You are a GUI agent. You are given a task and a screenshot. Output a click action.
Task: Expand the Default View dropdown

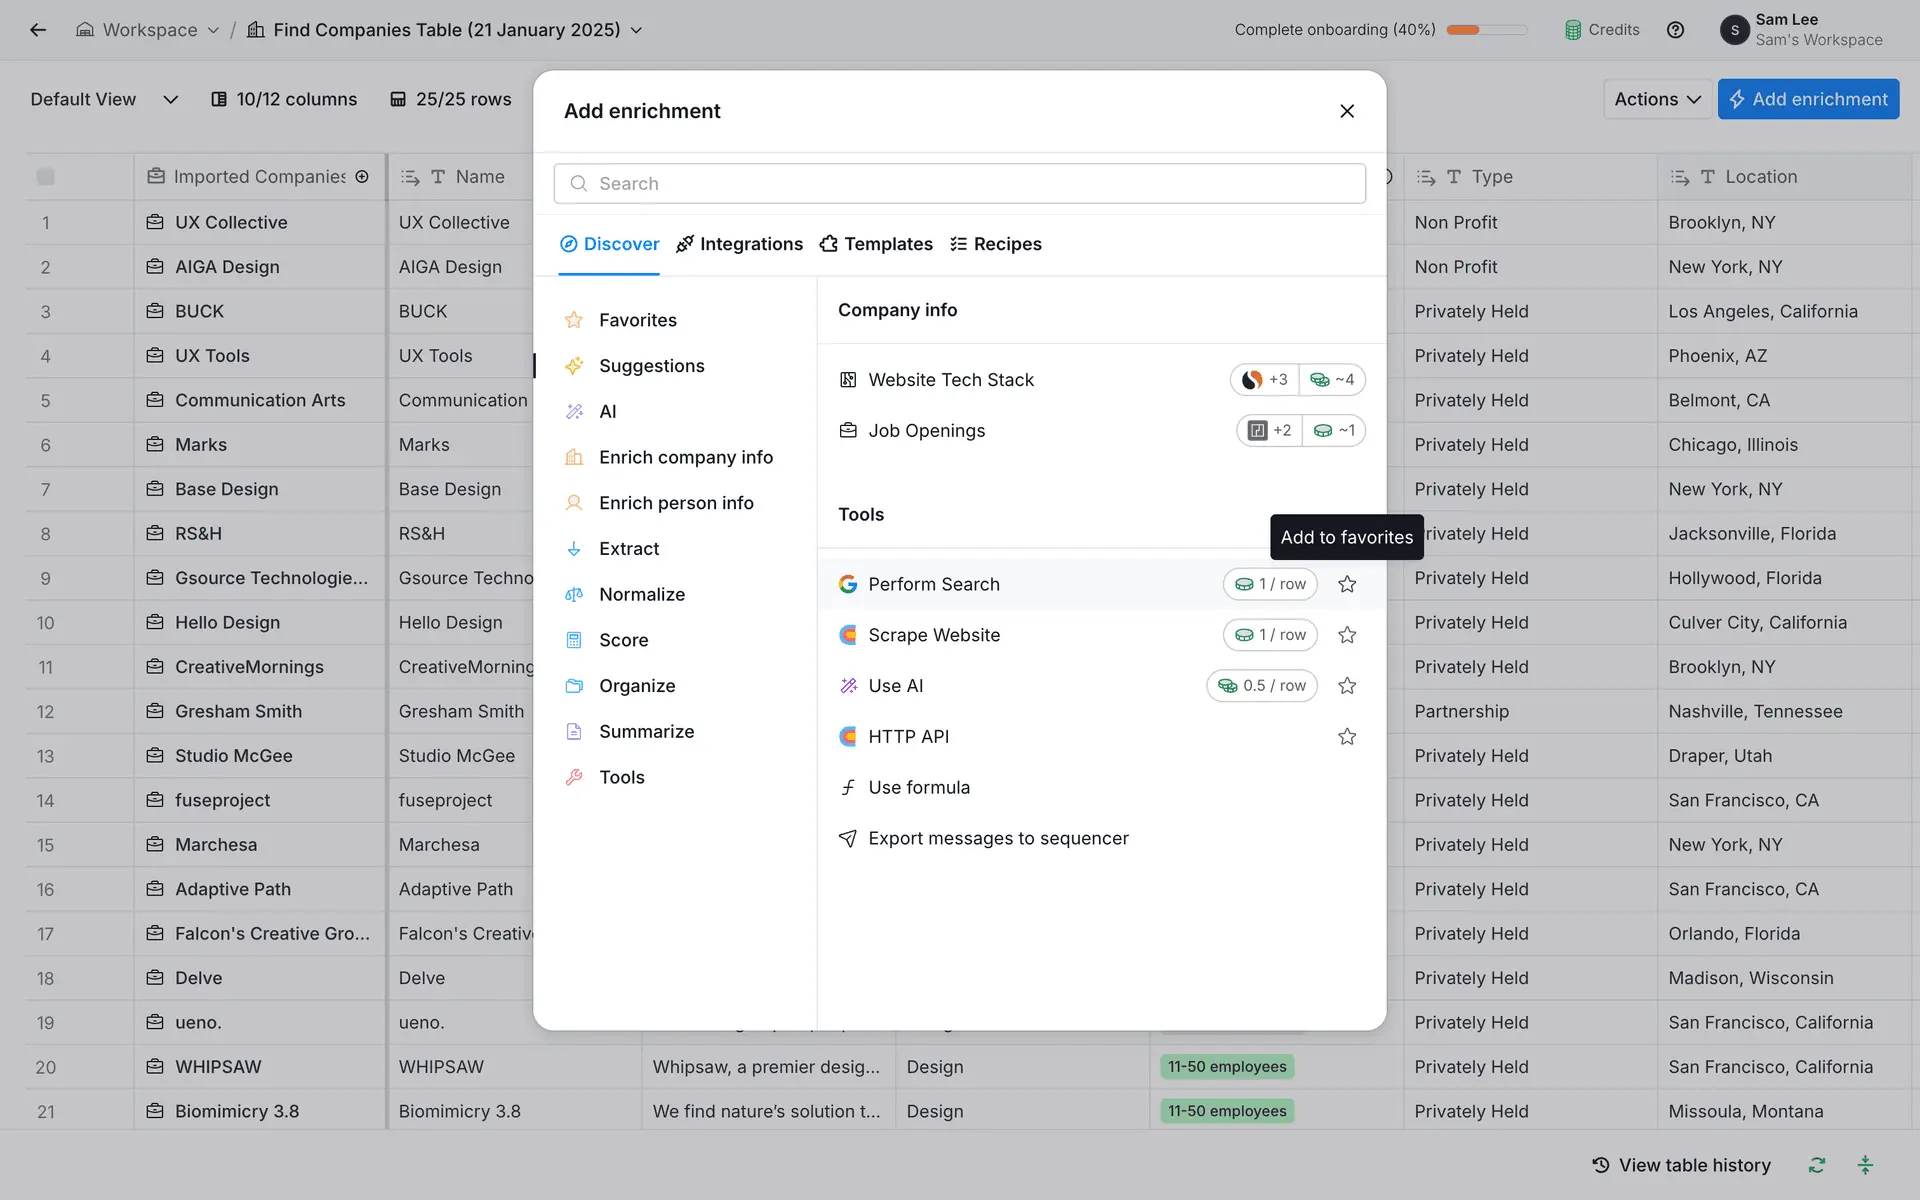[170, 99]
